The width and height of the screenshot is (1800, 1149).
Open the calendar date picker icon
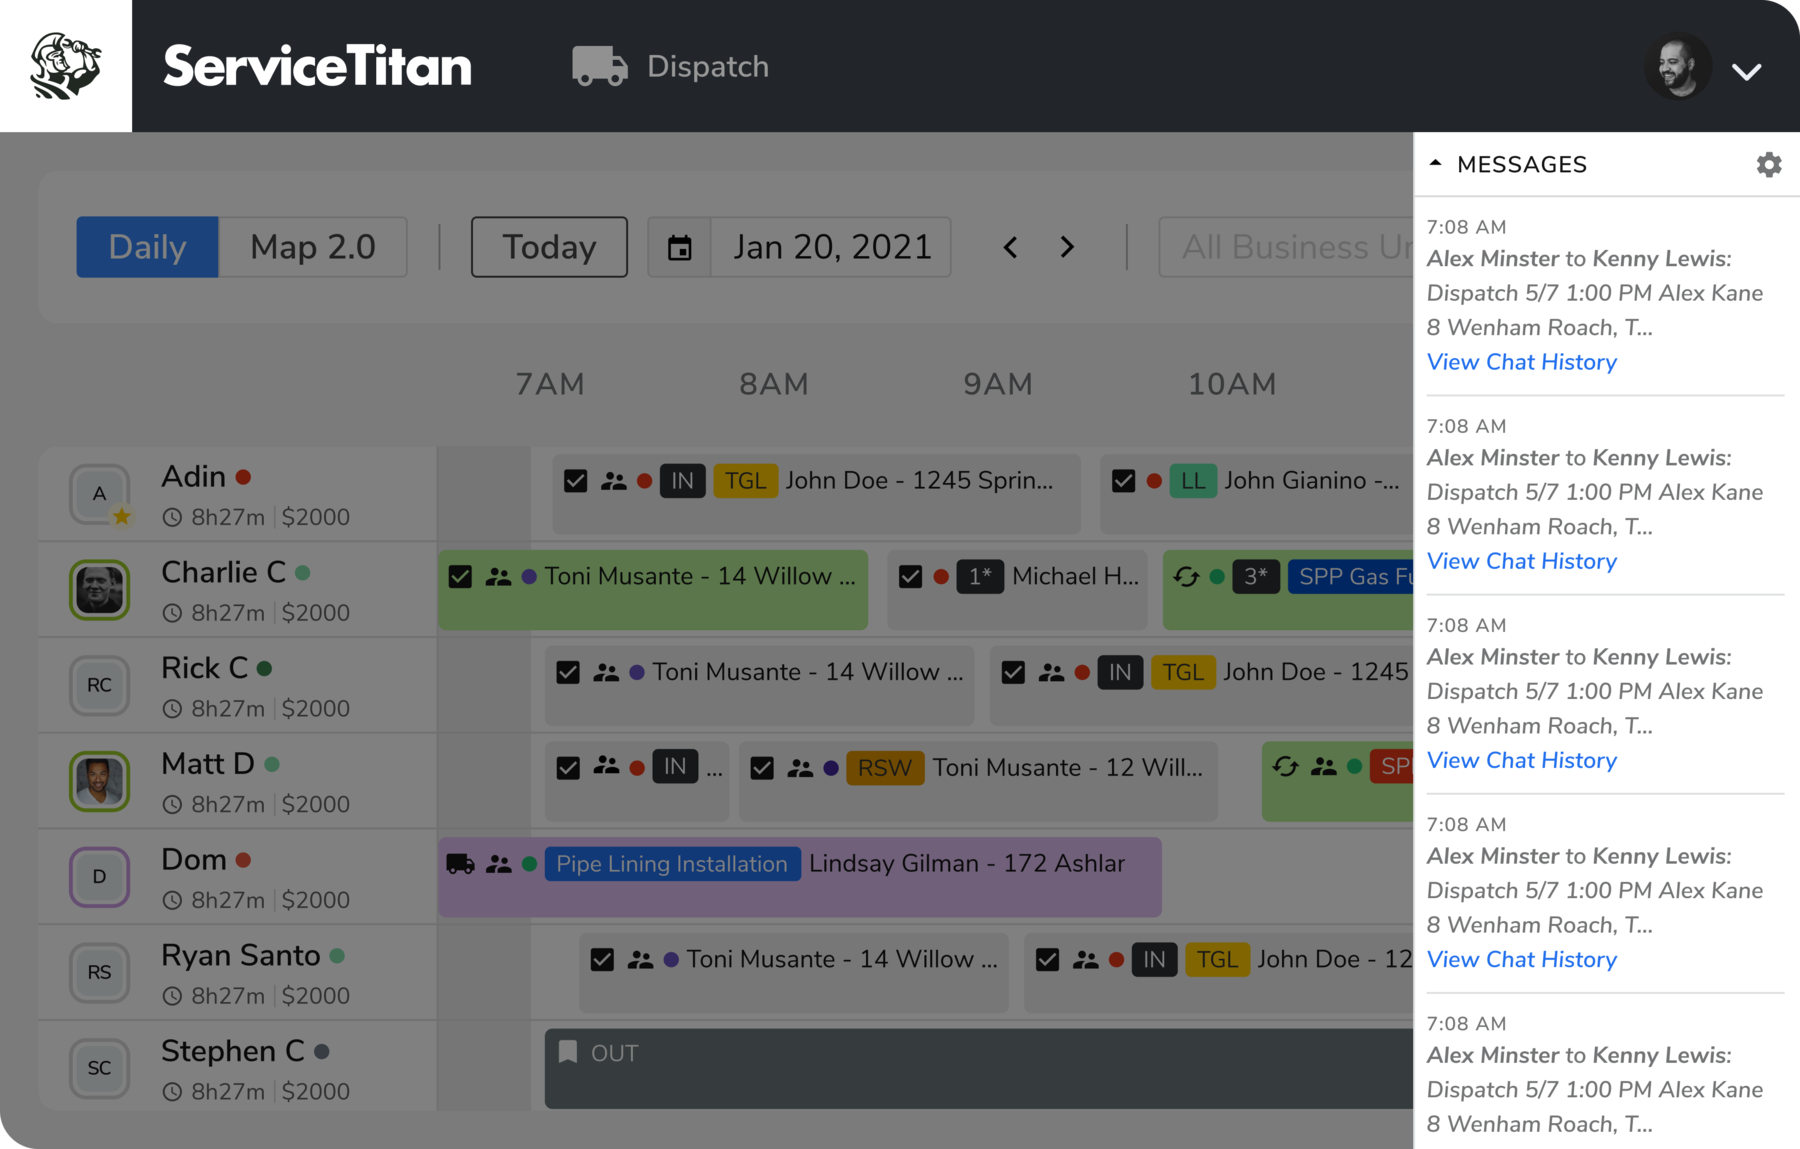point(680,247)
